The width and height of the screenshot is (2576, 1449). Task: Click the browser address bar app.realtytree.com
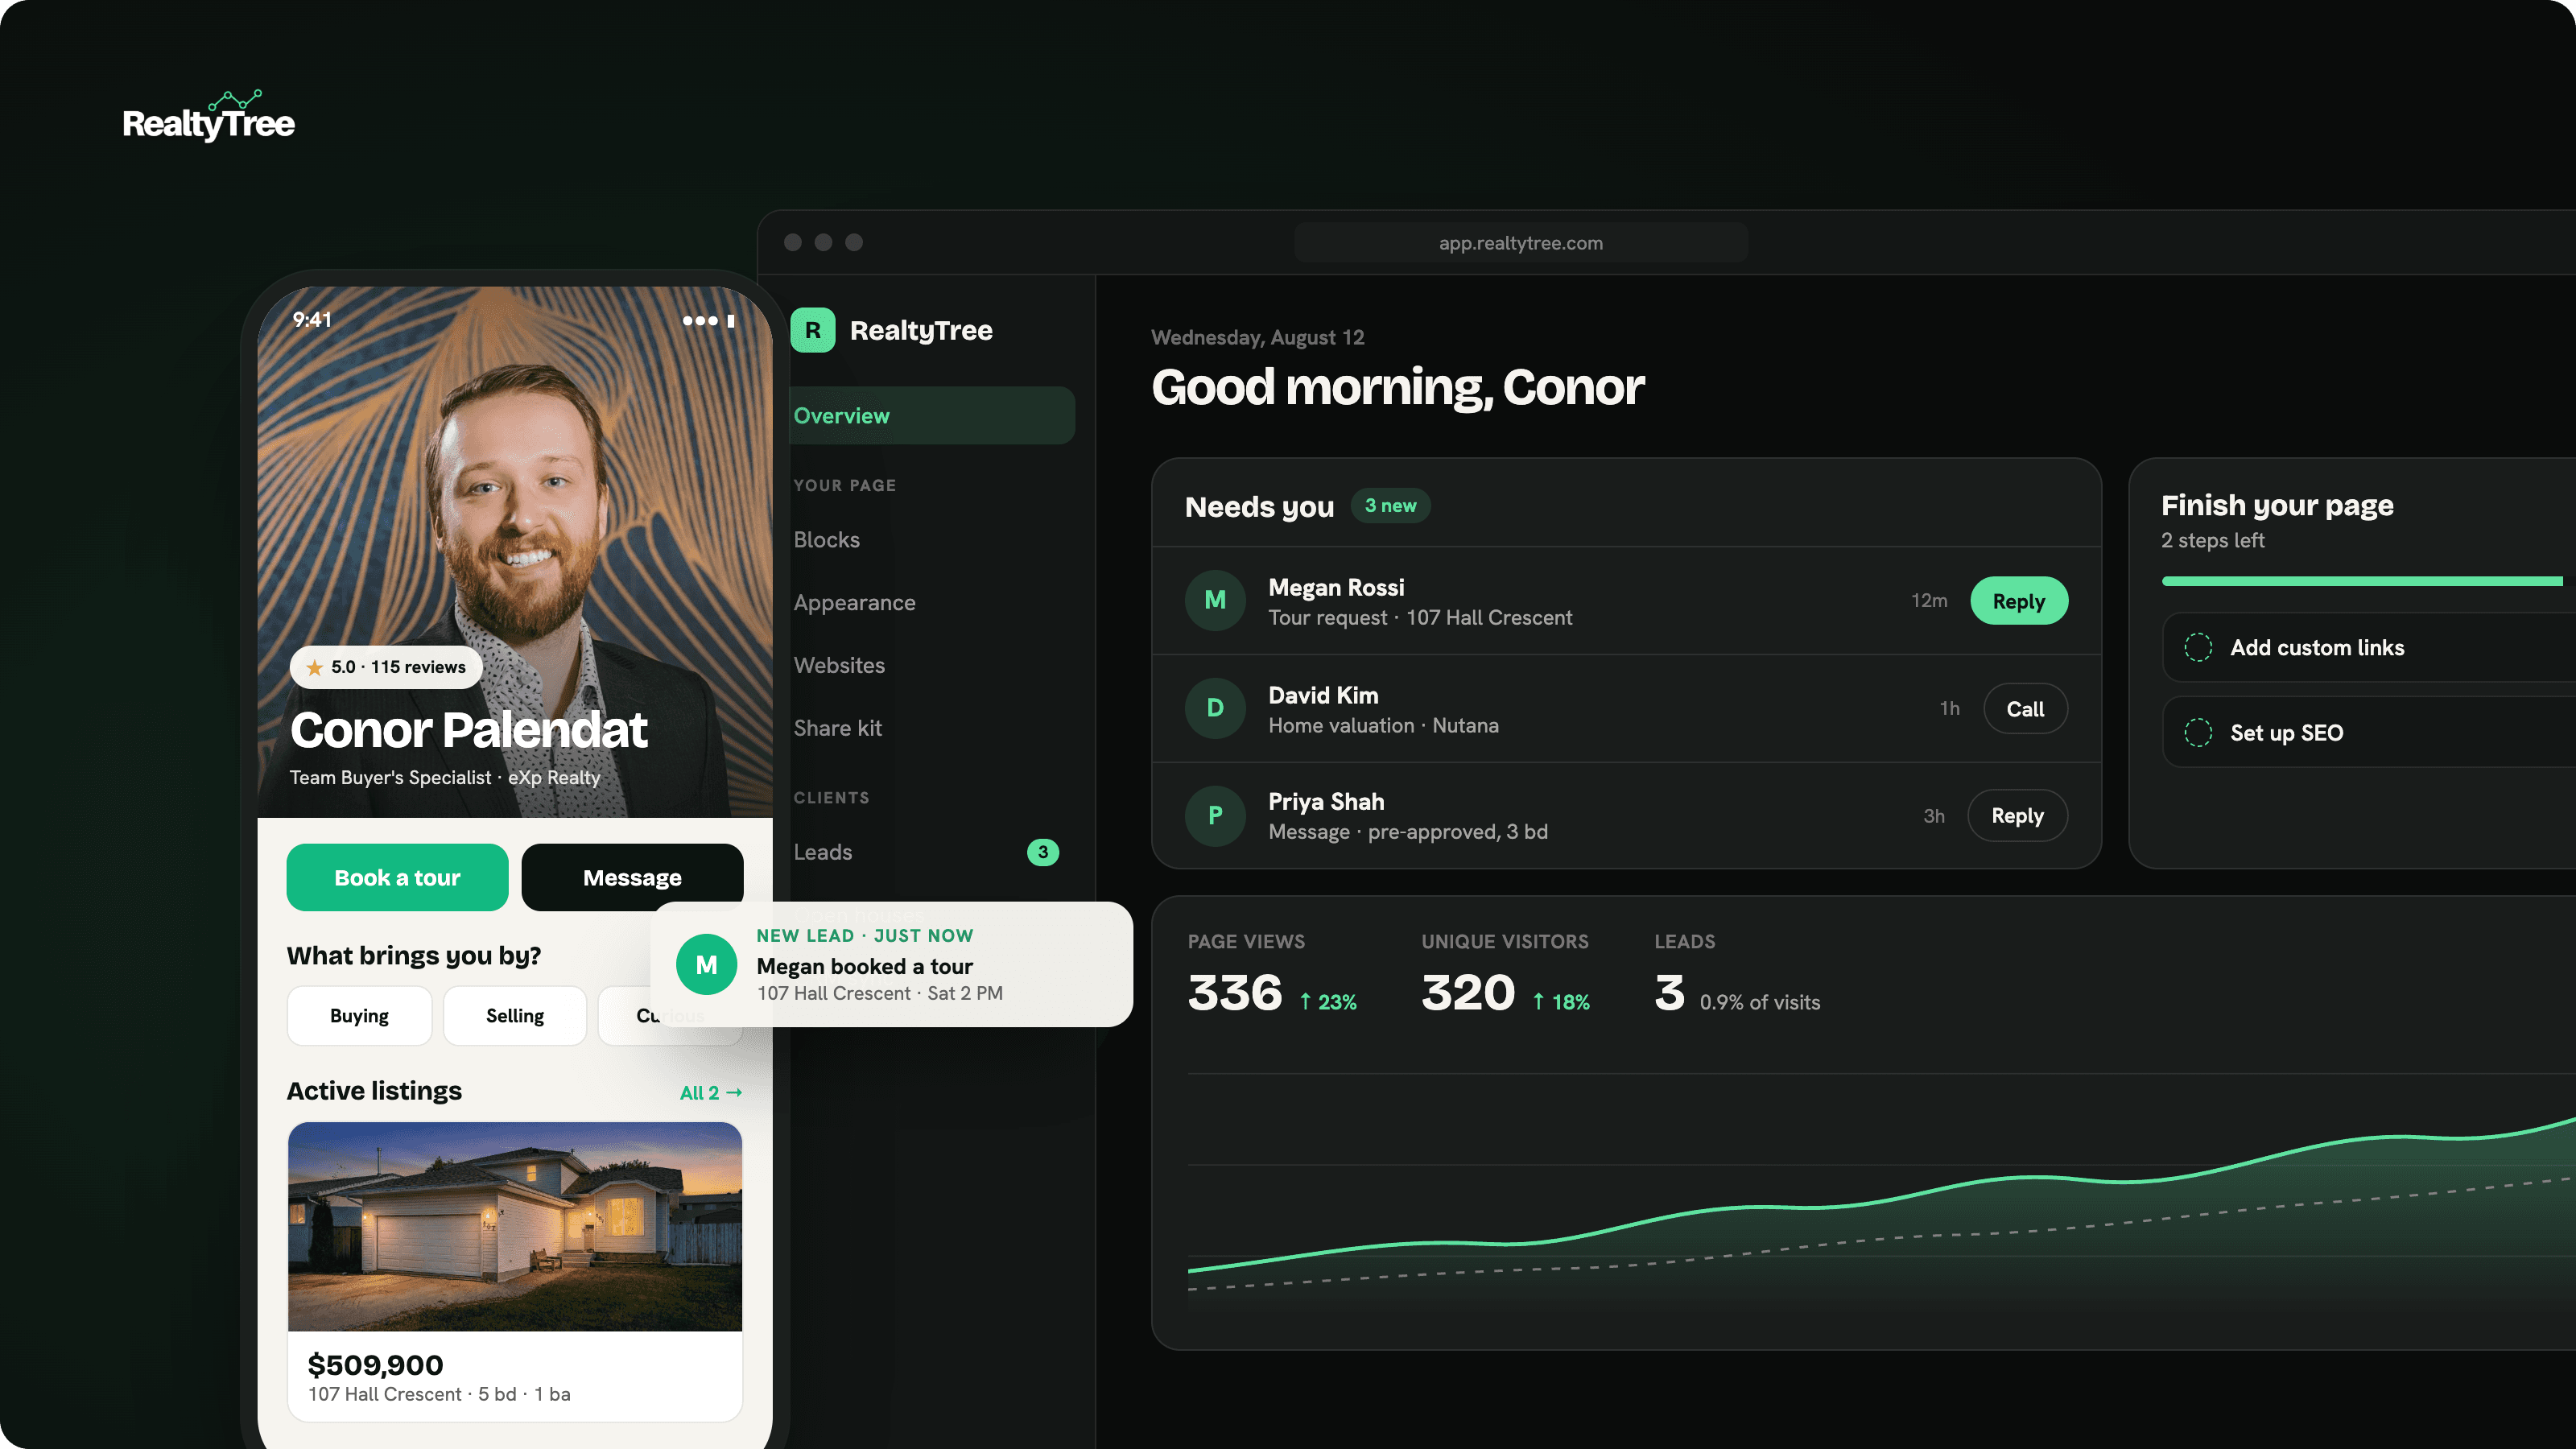coord(1520,243)
